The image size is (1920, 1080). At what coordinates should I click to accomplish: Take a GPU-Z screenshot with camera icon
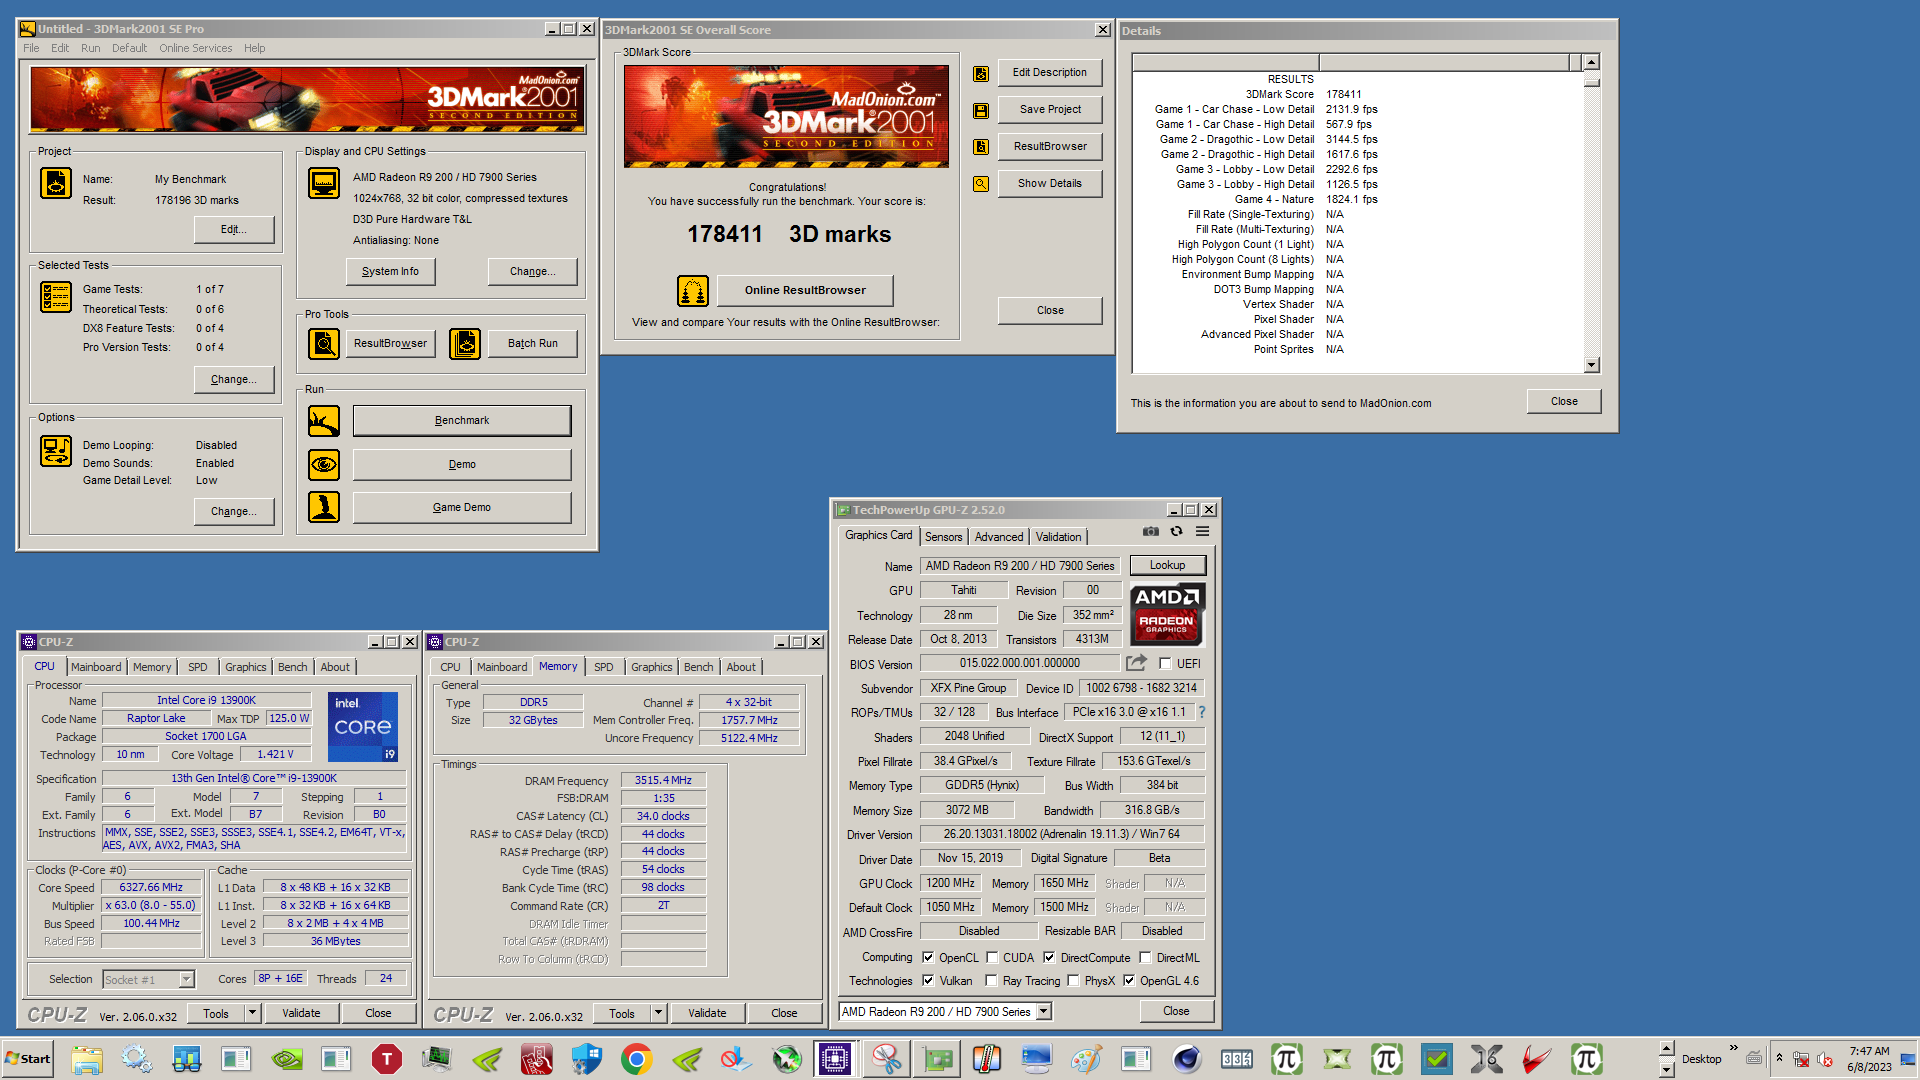(x=1151, y=531)
